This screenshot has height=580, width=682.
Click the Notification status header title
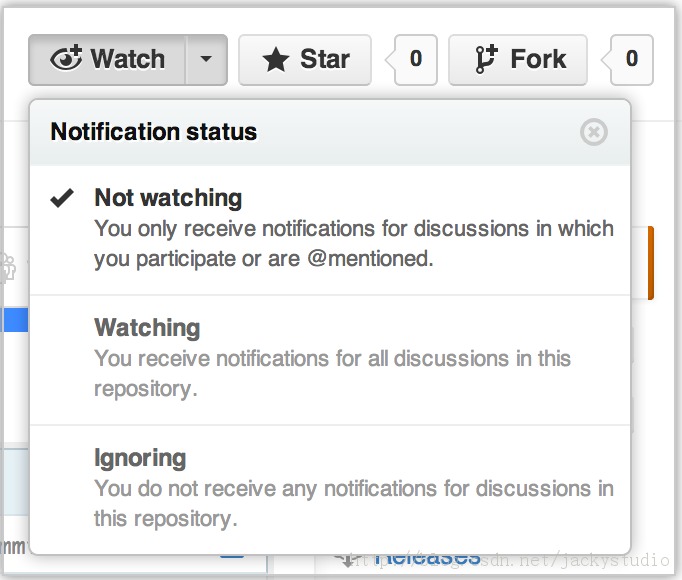154,132
